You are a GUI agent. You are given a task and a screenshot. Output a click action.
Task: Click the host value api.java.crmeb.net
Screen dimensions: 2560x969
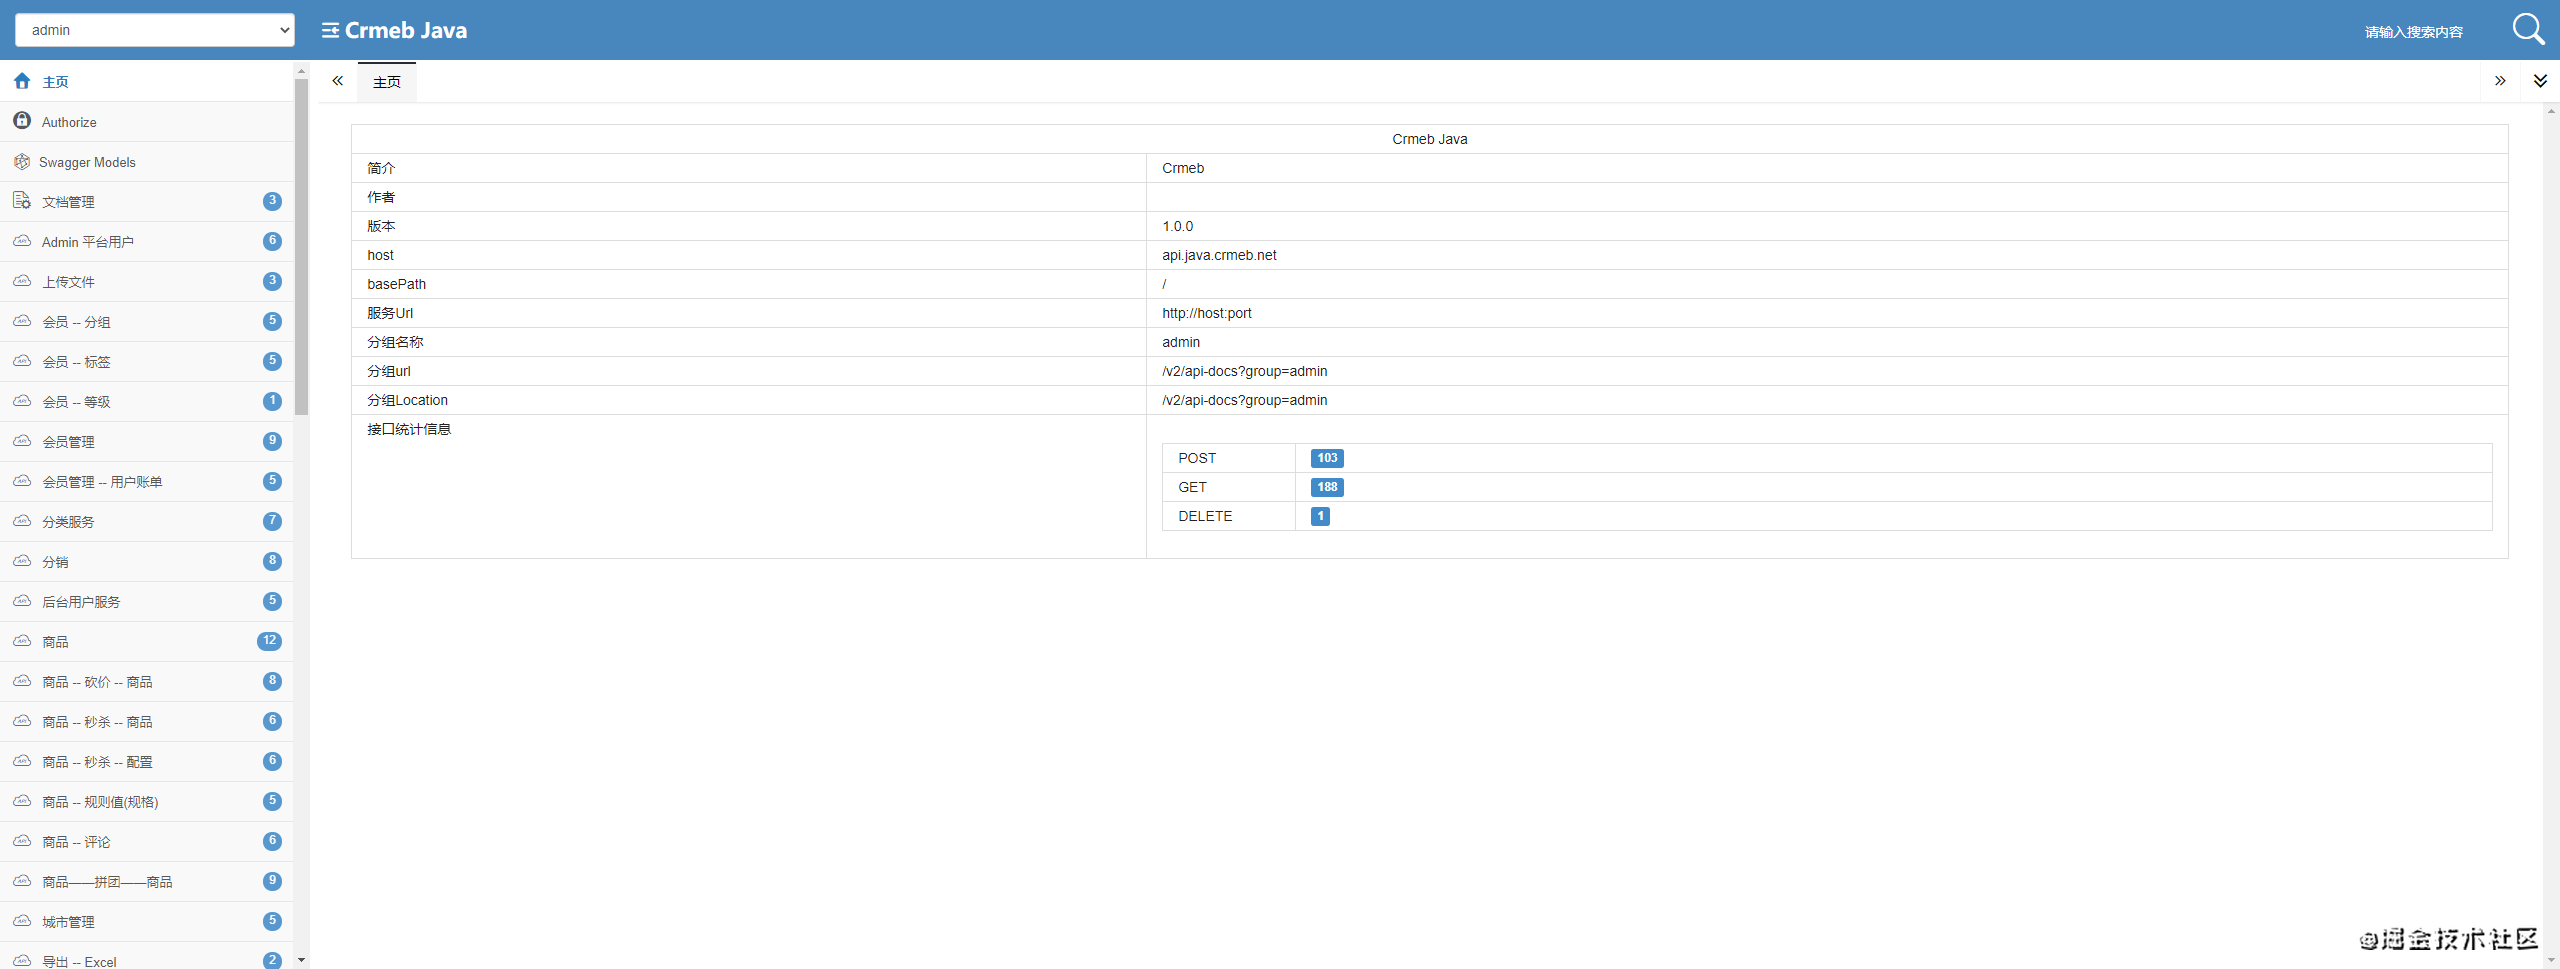click(x=1219, y=255)
